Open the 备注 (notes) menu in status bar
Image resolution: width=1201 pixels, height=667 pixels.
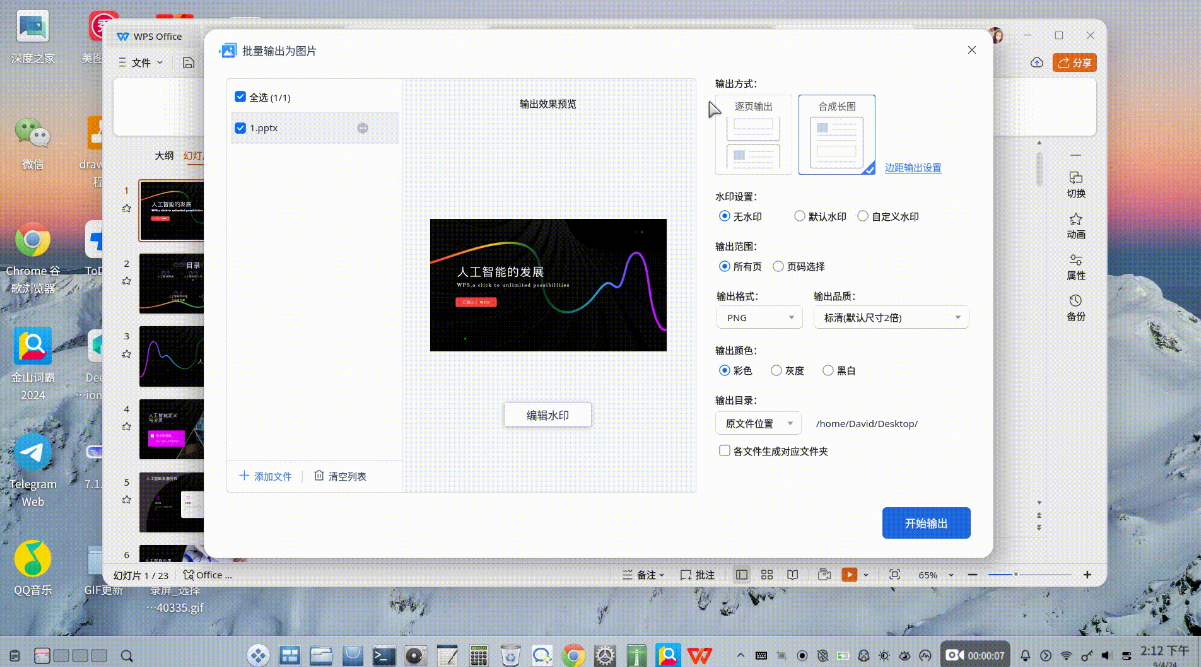644,574
